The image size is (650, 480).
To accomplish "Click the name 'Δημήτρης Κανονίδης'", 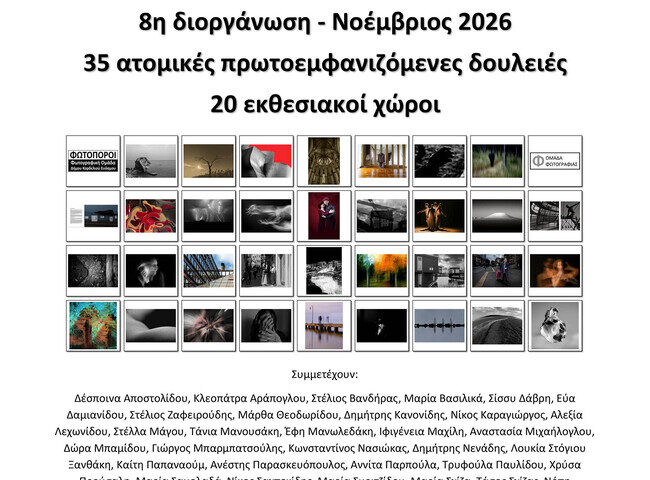I will (x=394, y=415).
